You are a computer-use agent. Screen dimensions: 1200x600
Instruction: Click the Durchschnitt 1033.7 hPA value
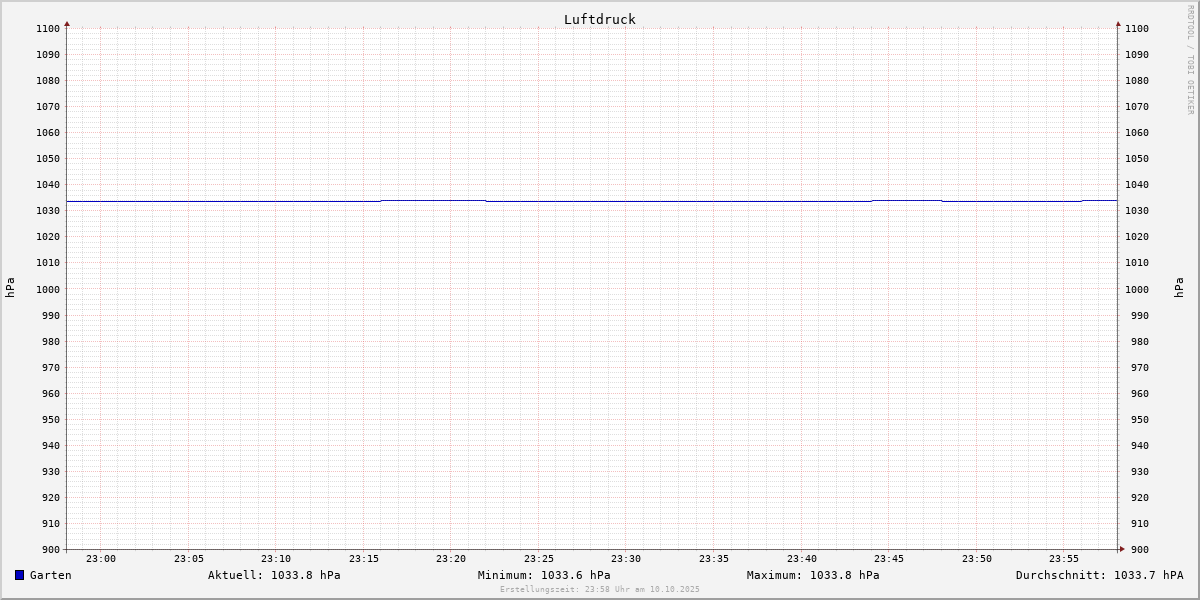coord(1099,575)
